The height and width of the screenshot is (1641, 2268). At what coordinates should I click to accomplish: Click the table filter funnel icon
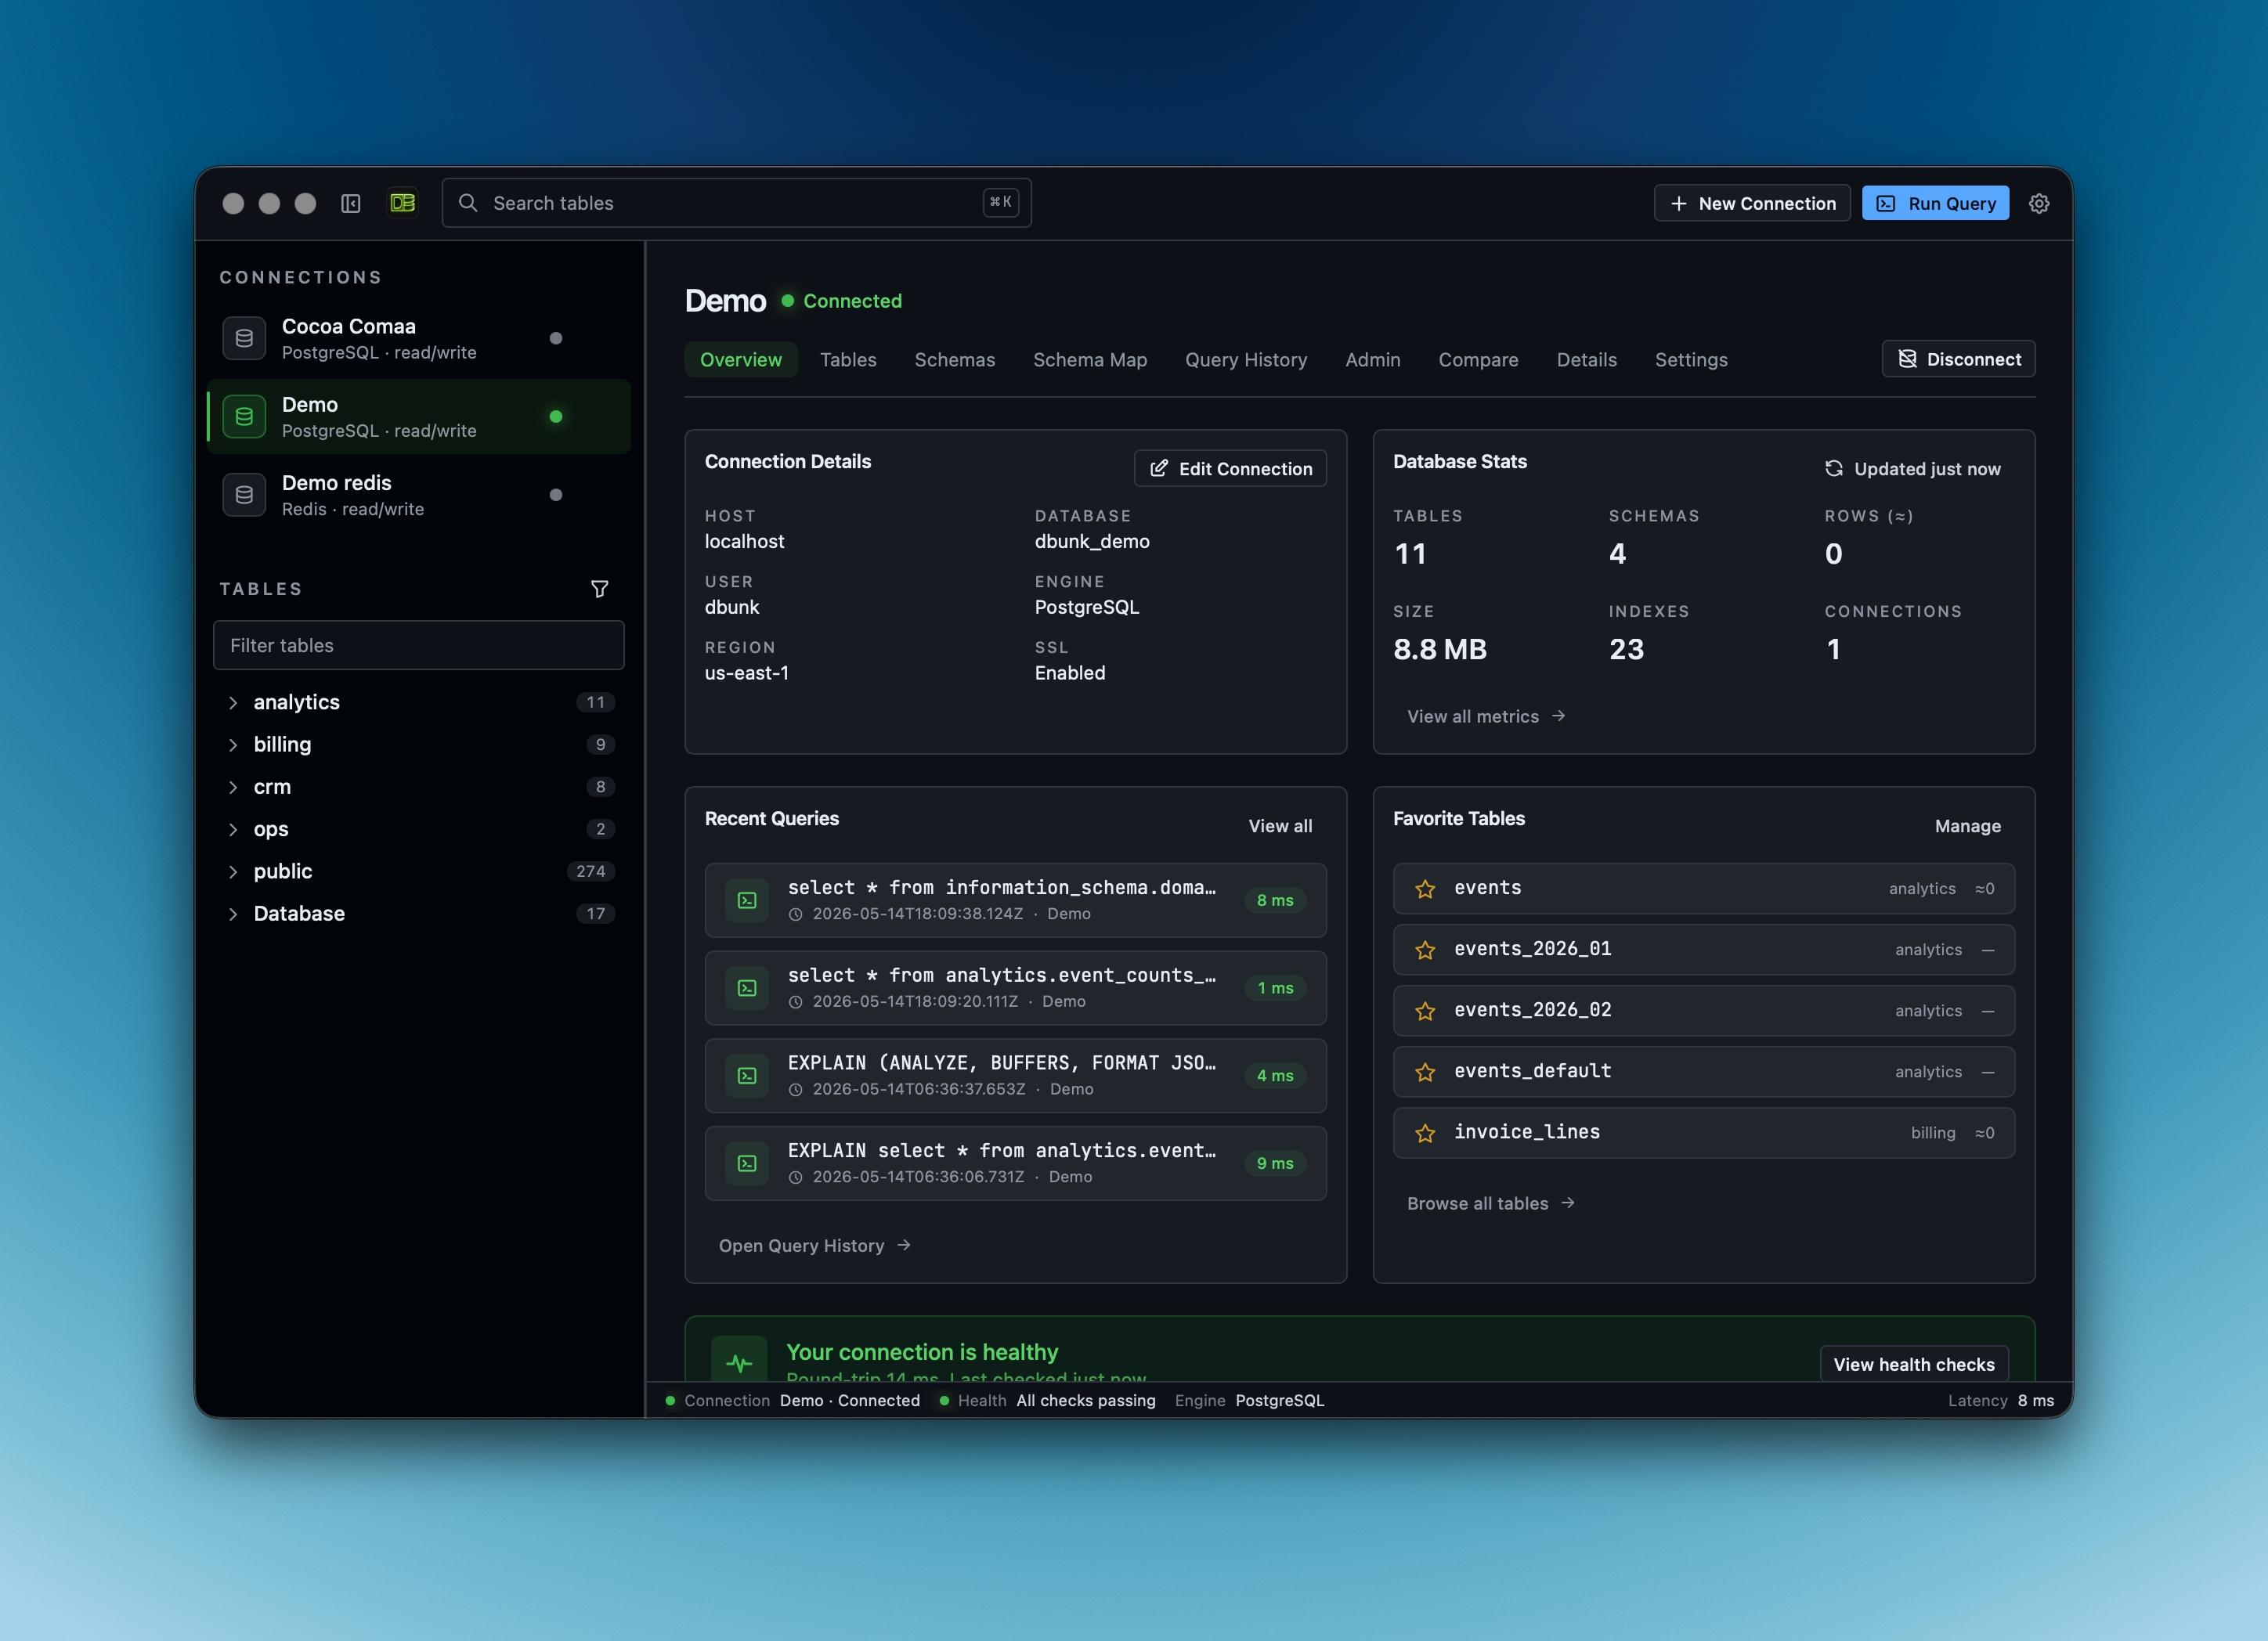(x=599, y=589)
